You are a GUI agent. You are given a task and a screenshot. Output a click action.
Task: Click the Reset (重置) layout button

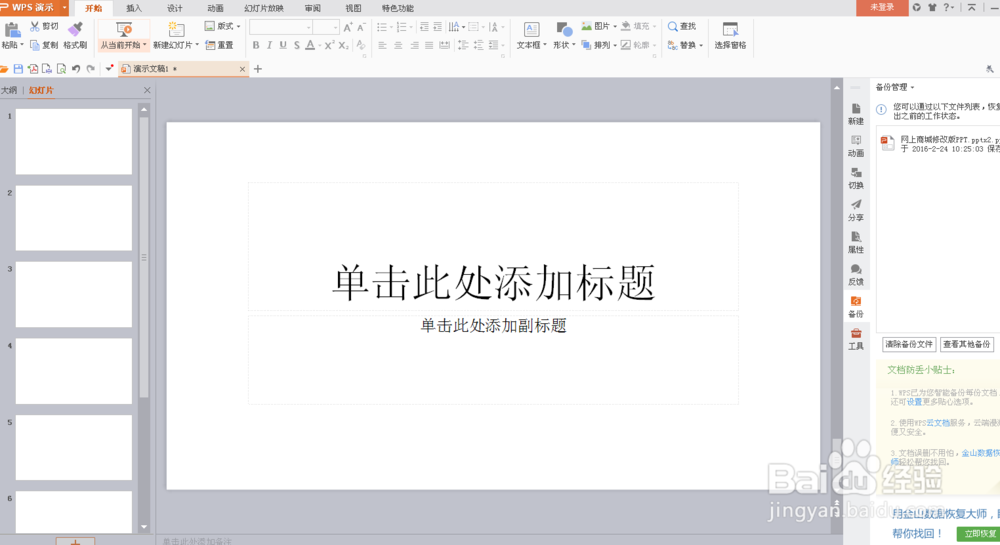pos(219,45)
